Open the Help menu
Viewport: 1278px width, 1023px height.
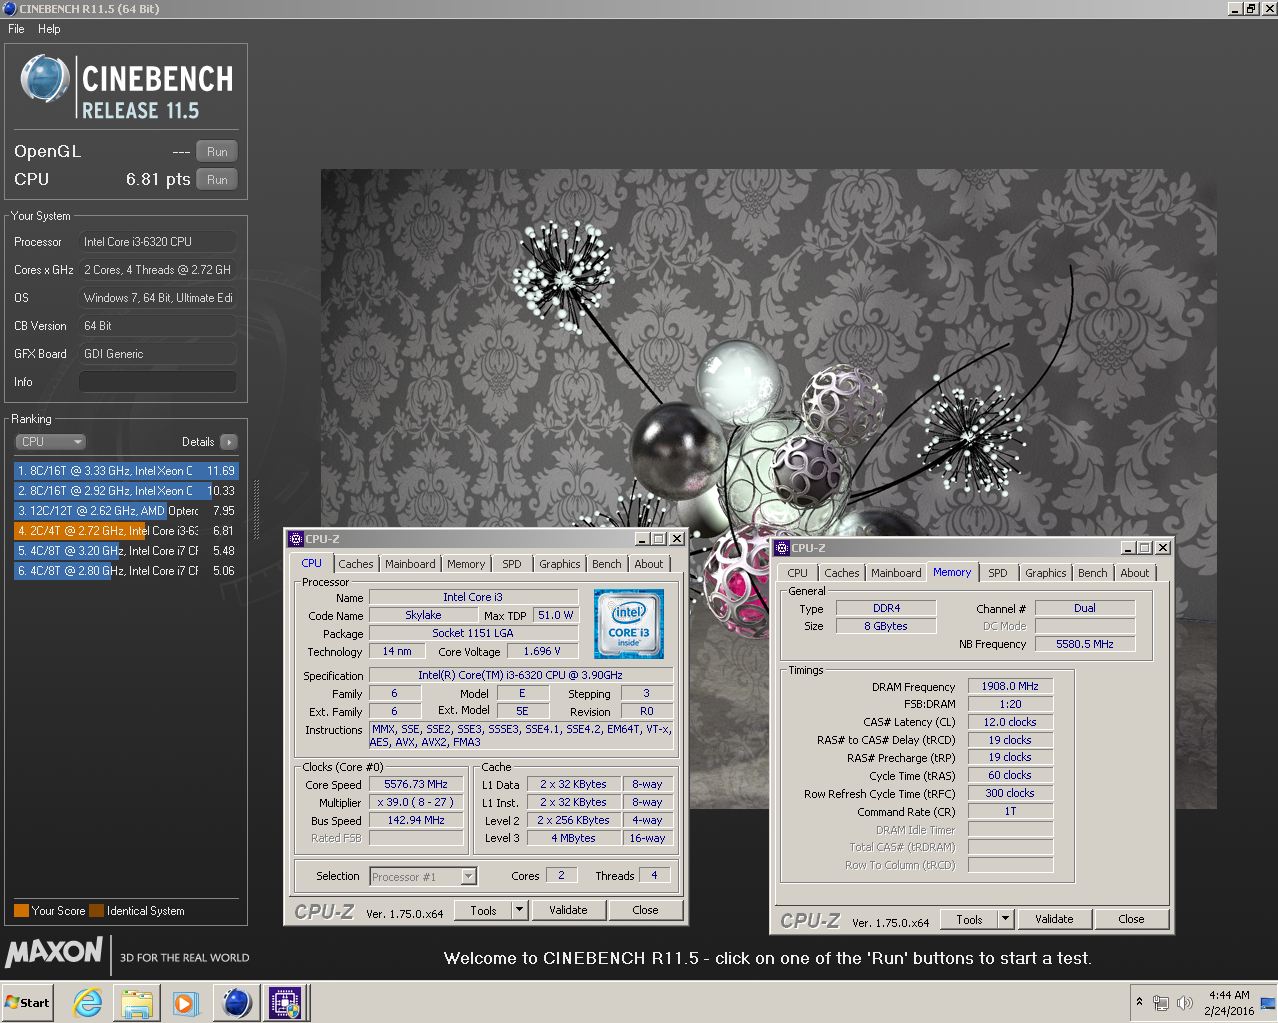[x=49, y=29]
